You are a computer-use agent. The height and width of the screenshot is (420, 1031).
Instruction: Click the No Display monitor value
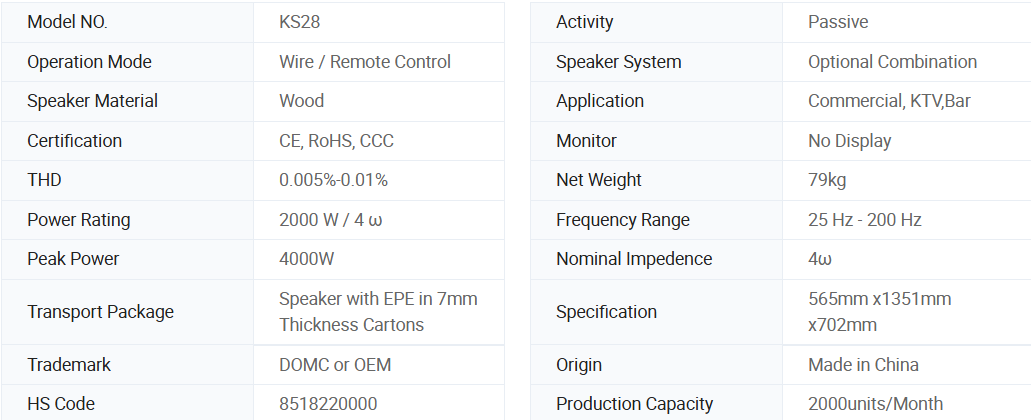pyautogui.click(x=849, y=141)
